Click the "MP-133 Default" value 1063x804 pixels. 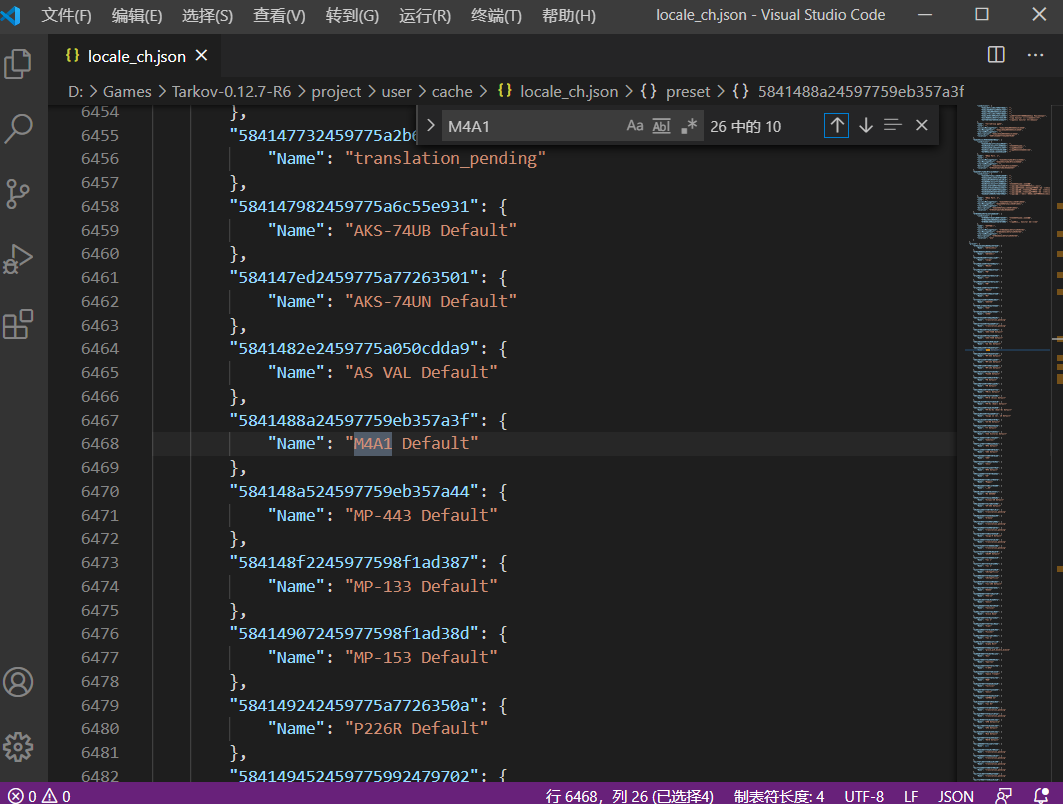(422, 586)
